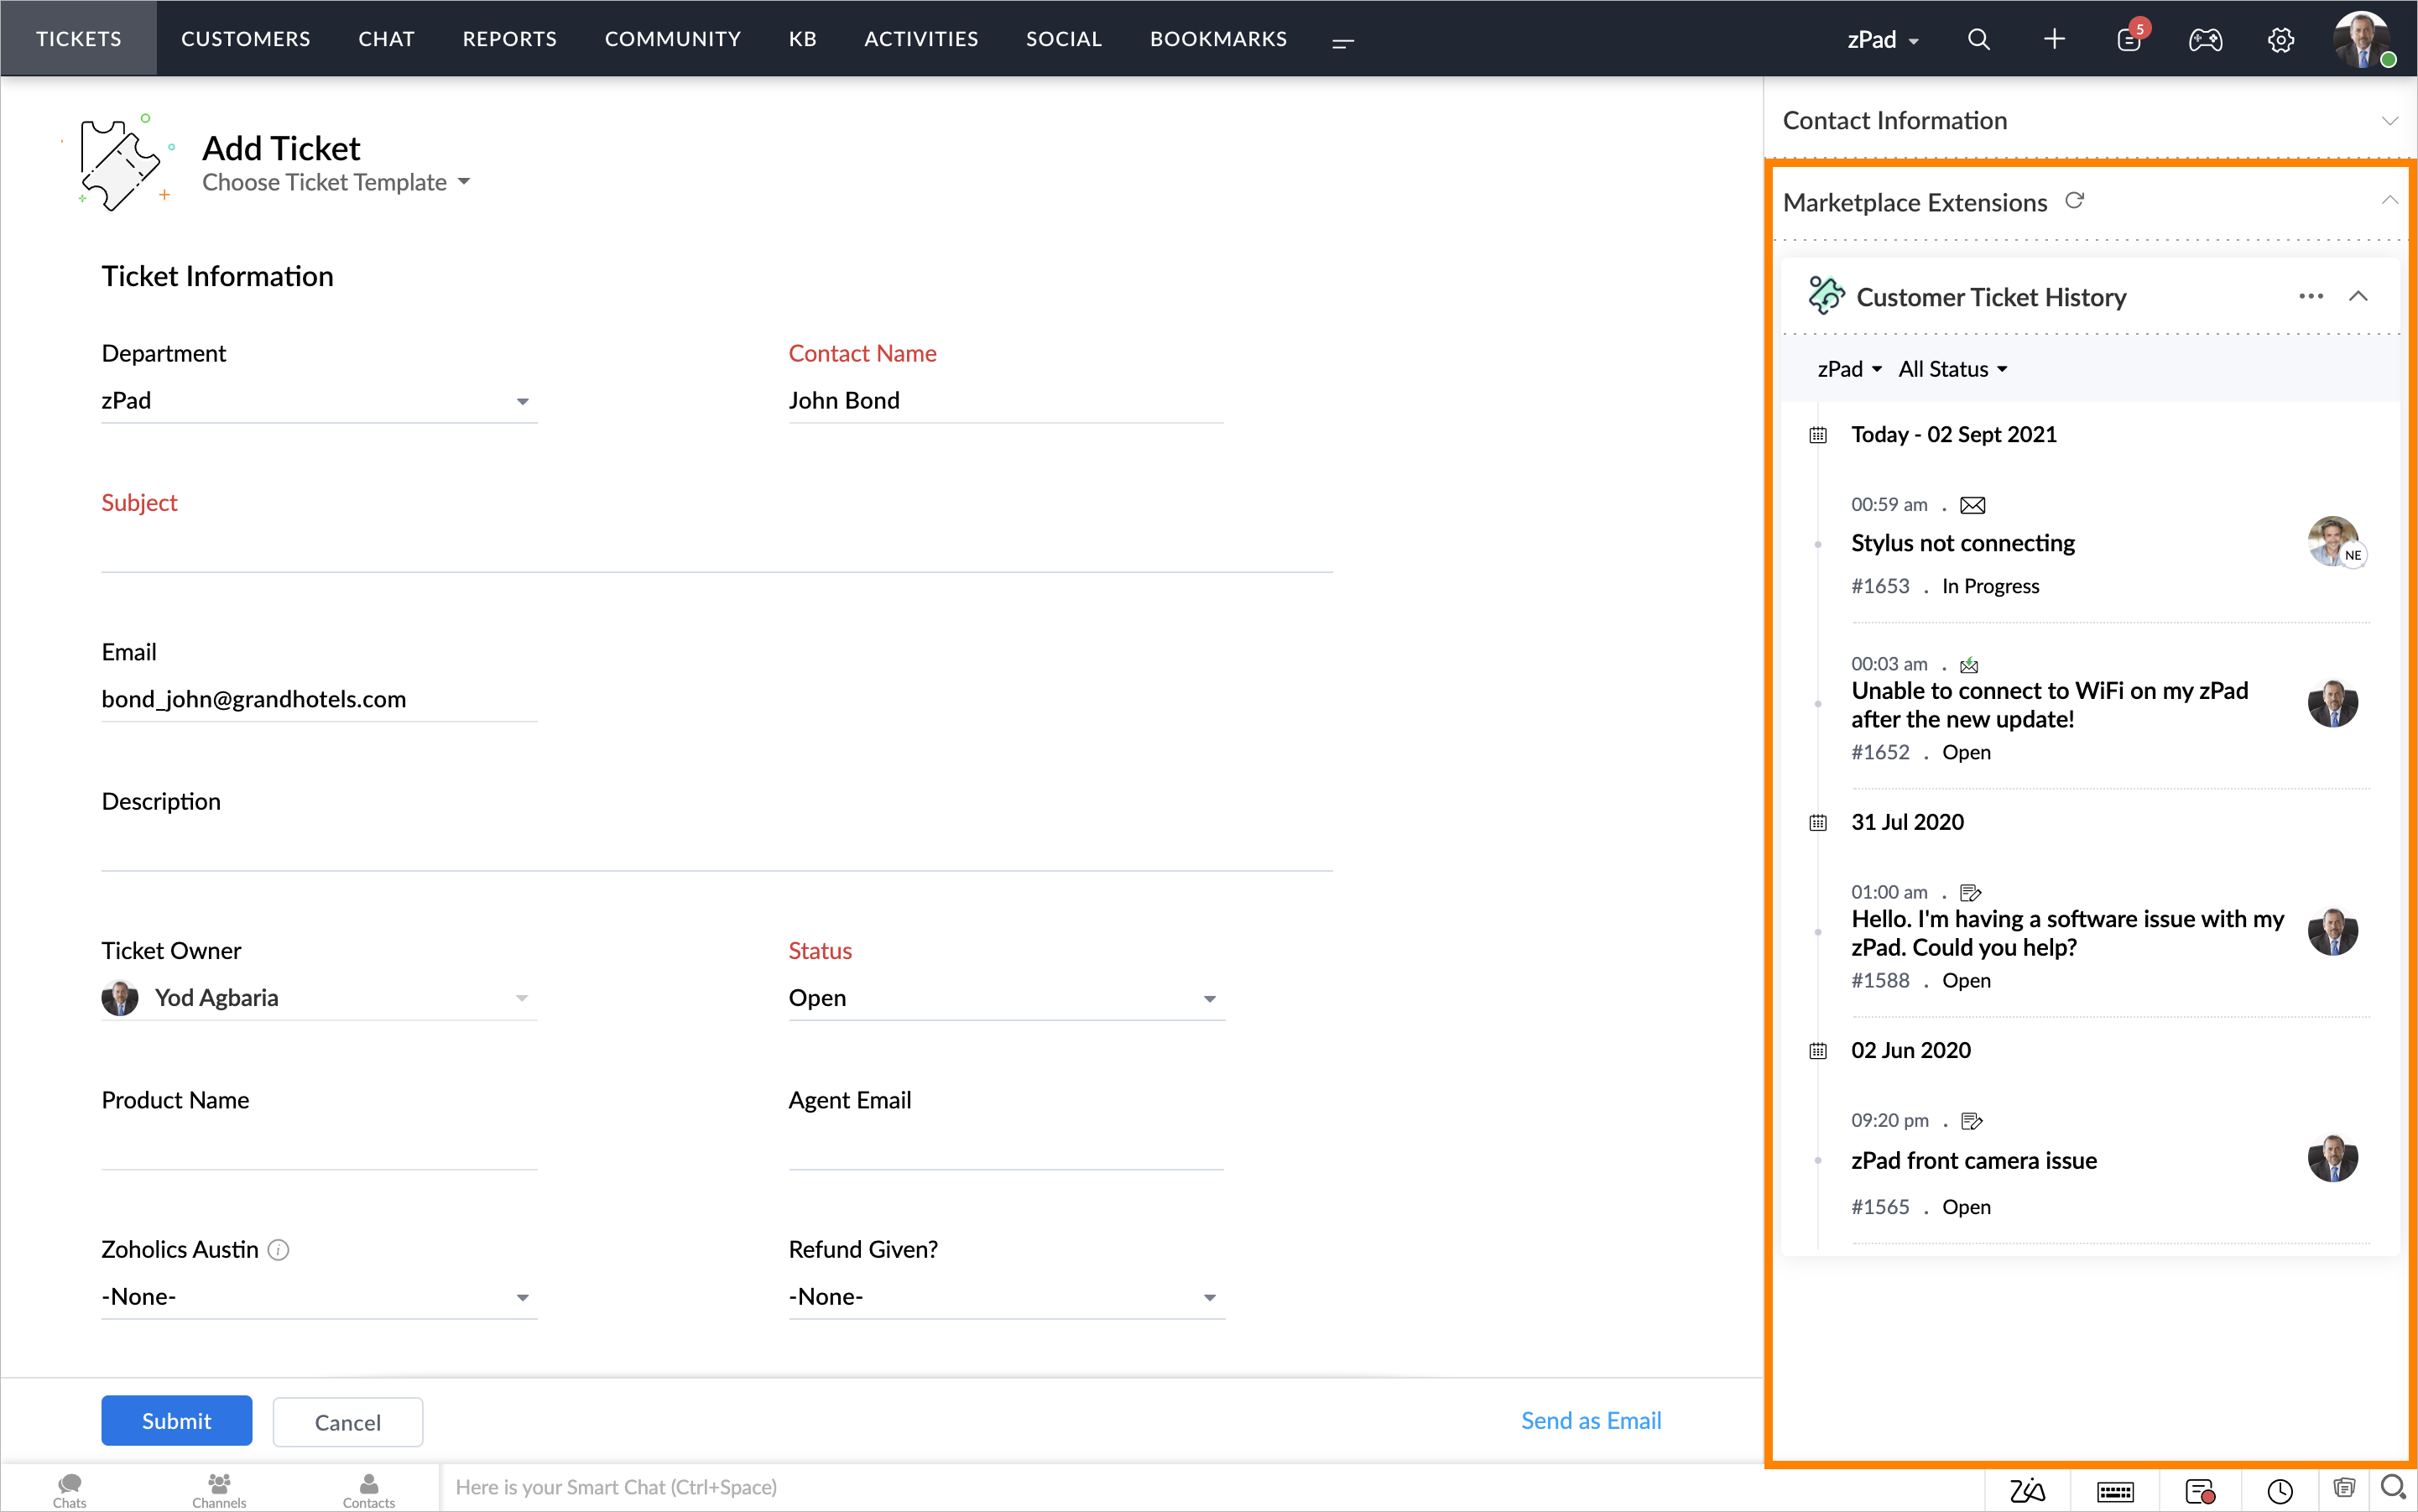The image size is (2418, 1512).
Task: Open the gamescope controller icon
Action: (x=2205, y=39)
